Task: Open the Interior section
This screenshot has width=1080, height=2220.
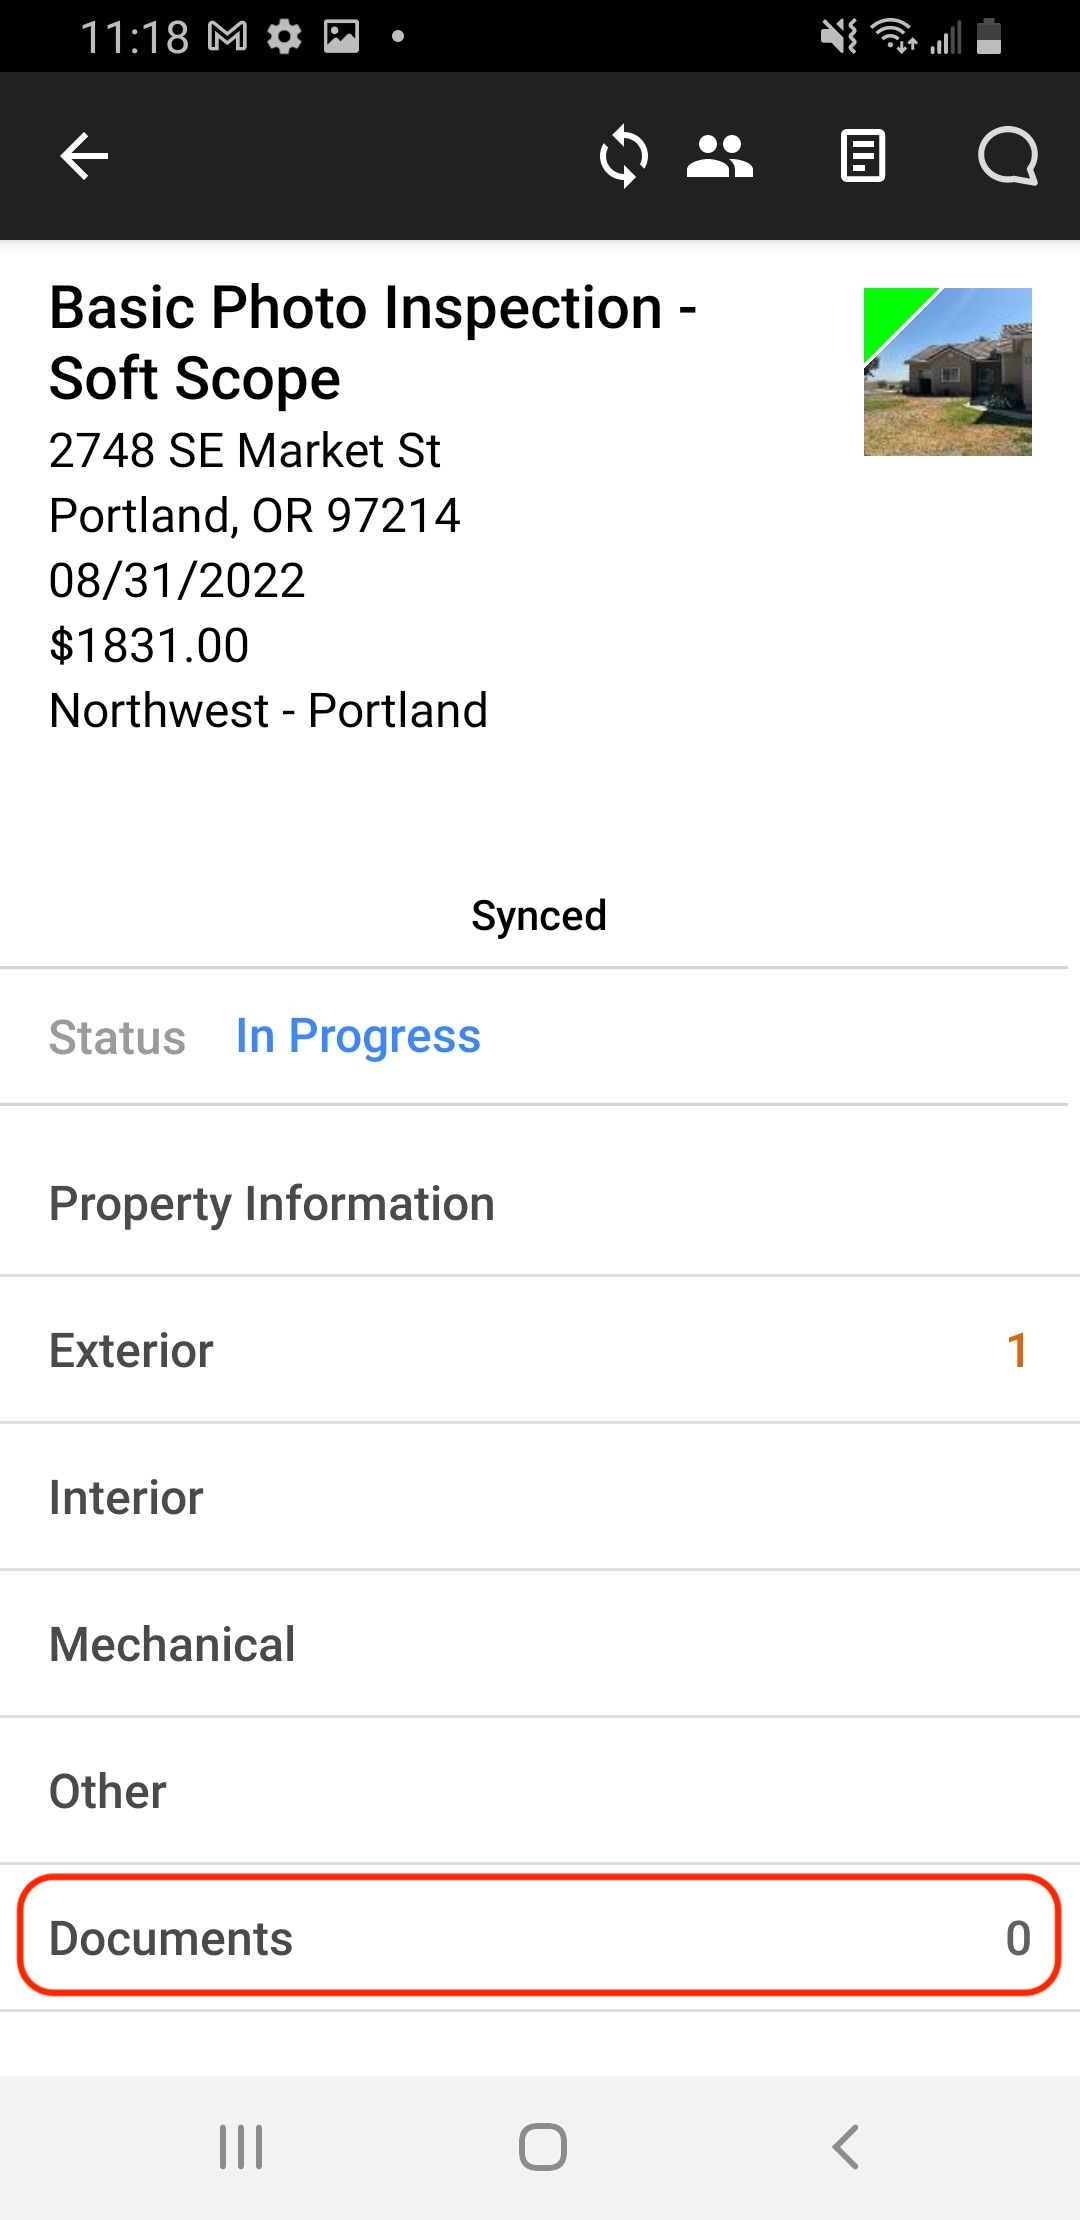Action: 540,1497
